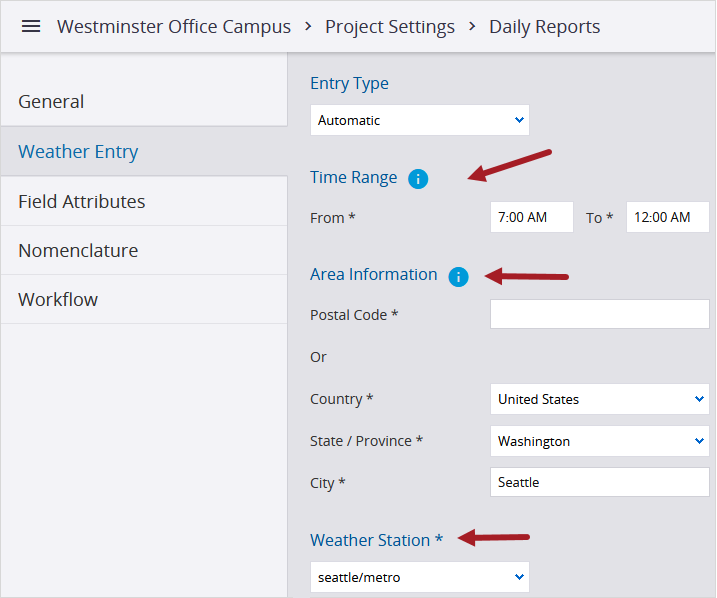Expand the Weather Station dropdown
The image size is (717, 598).
[x=419, y=577]
